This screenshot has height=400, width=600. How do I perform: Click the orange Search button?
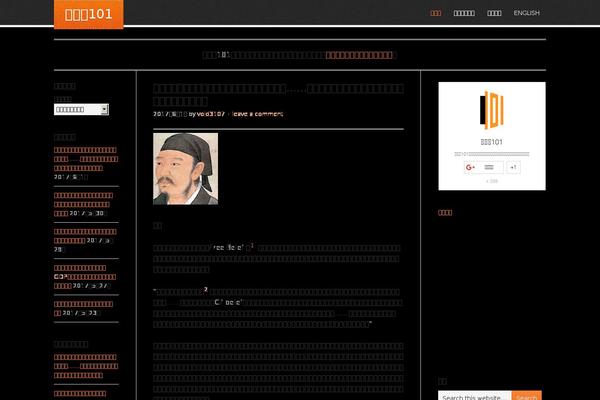pyautogui.click(x=527, y=396)
